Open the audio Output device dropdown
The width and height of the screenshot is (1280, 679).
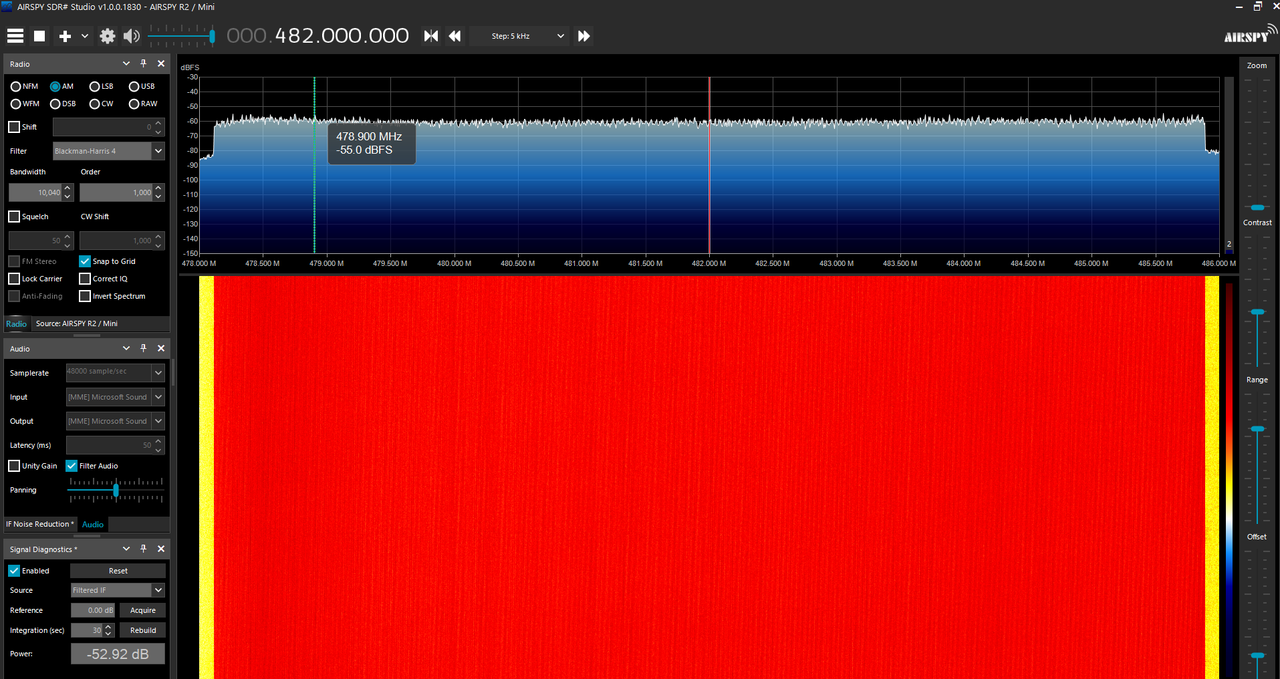[115, 421]
